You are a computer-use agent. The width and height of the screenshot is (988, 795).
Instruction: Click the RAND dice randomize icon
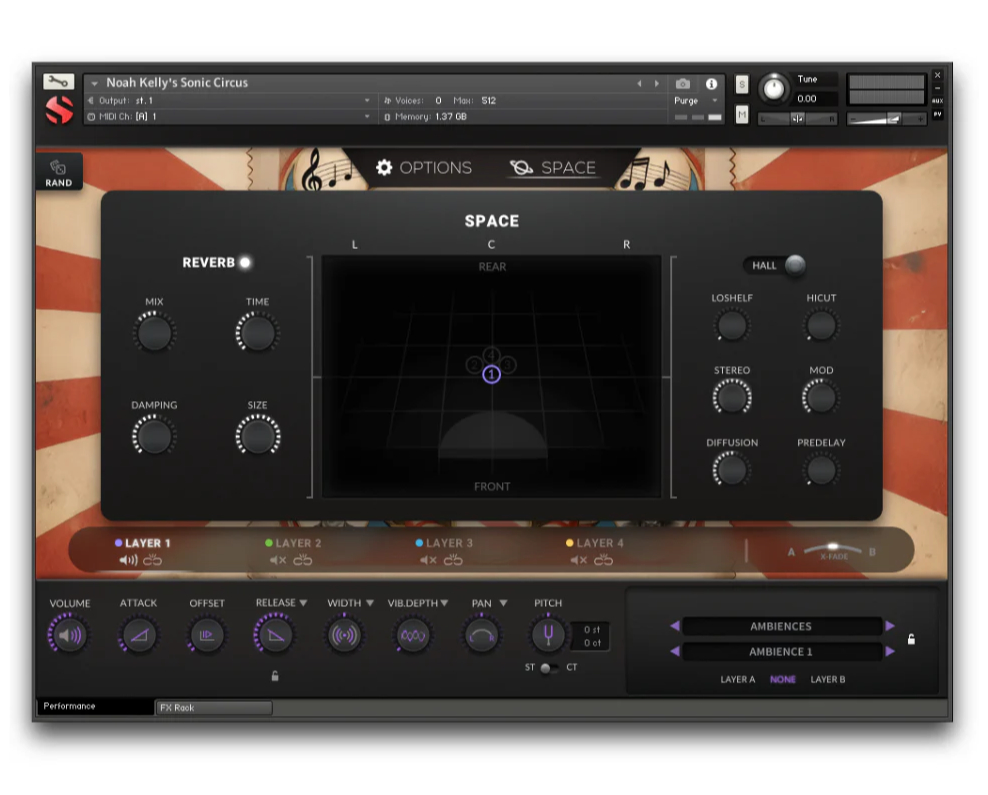58,168
